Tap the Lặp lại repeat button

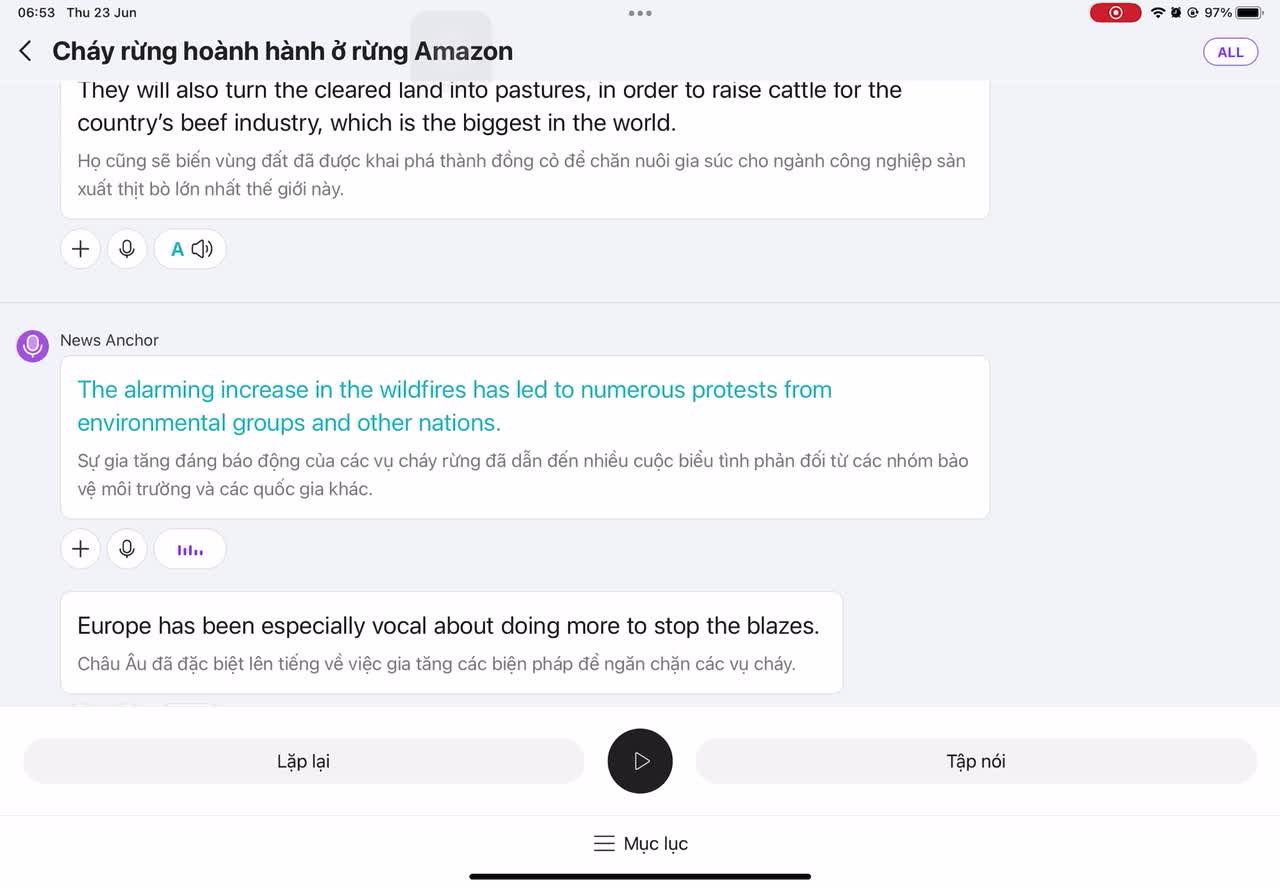point(303,761)
